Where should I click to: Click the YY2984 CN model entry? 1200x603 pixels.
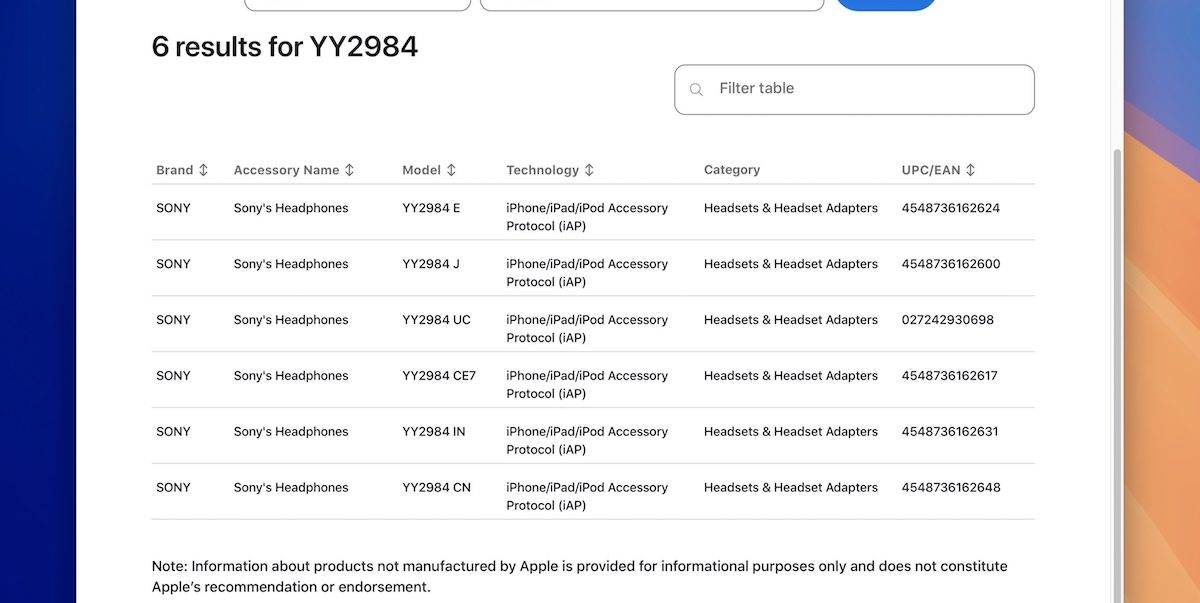point(436,488)
